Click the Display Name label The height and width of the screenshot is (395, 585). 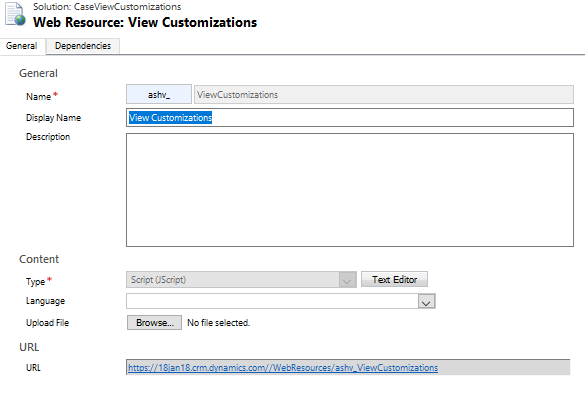coord(53,118)
